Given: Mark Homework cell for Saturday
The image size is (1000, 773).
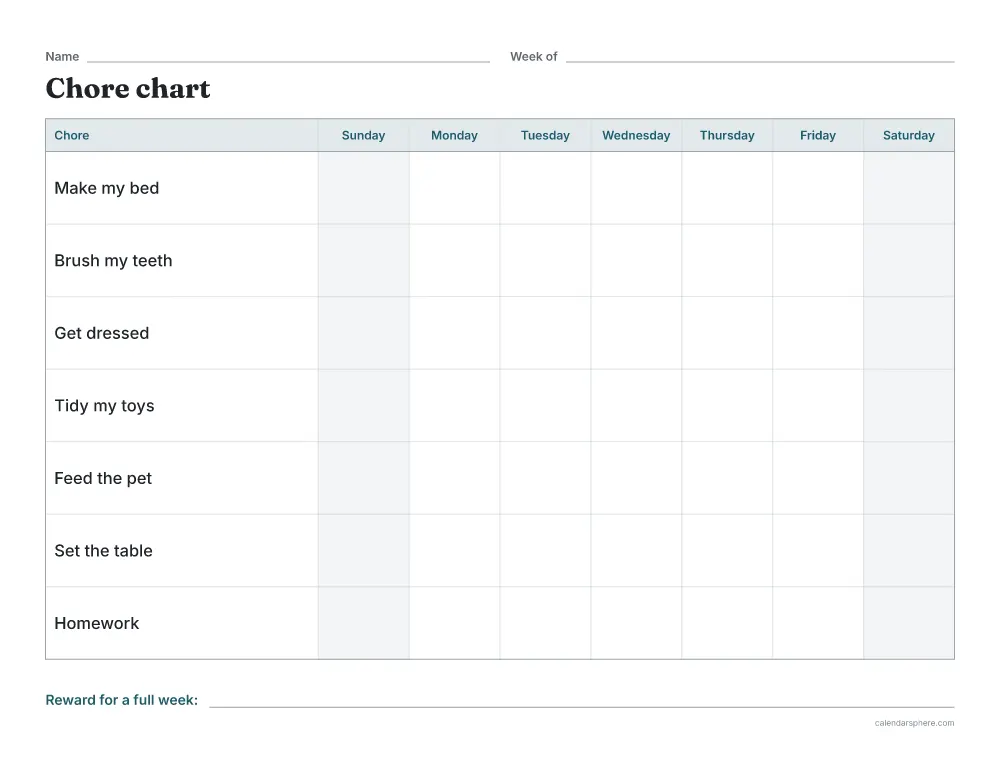Looking at the screenshot, I should tap(909, 623).
